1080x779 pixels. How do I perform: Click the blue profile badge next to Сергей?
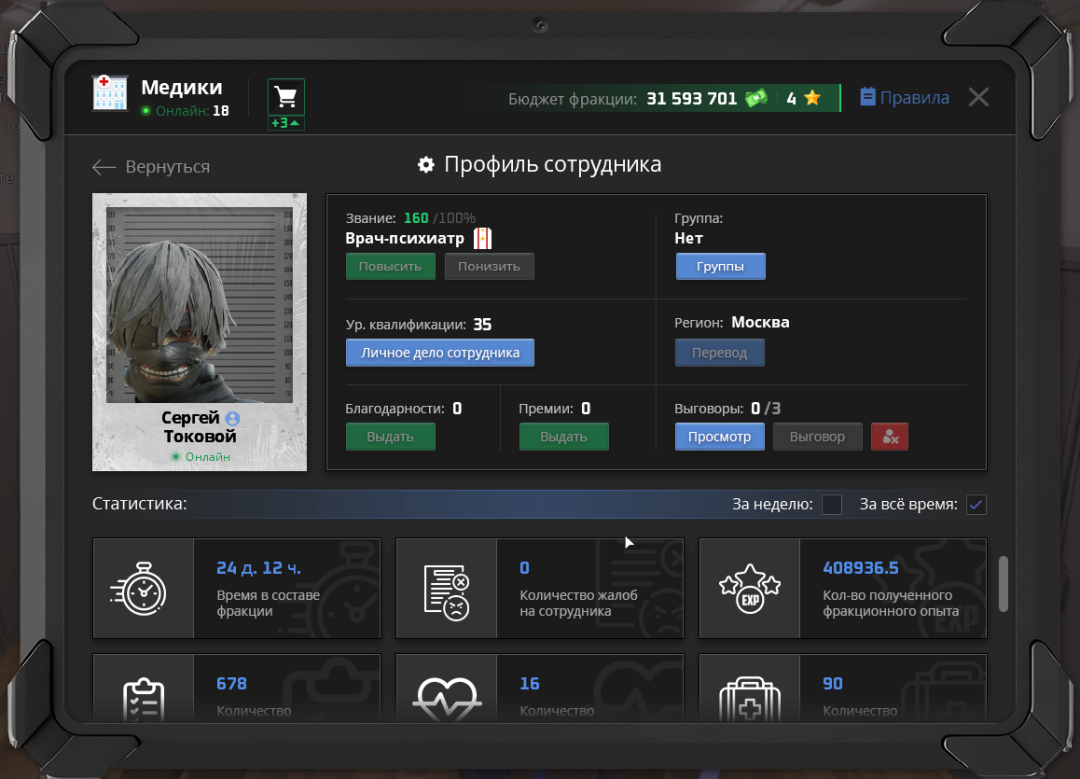[233, 418]
